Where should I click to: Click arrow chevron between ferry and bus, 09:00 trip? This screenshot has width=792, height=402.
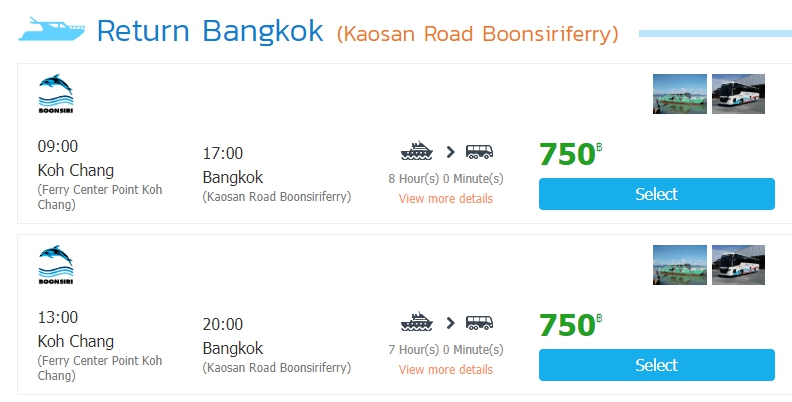tap(450, 152)
